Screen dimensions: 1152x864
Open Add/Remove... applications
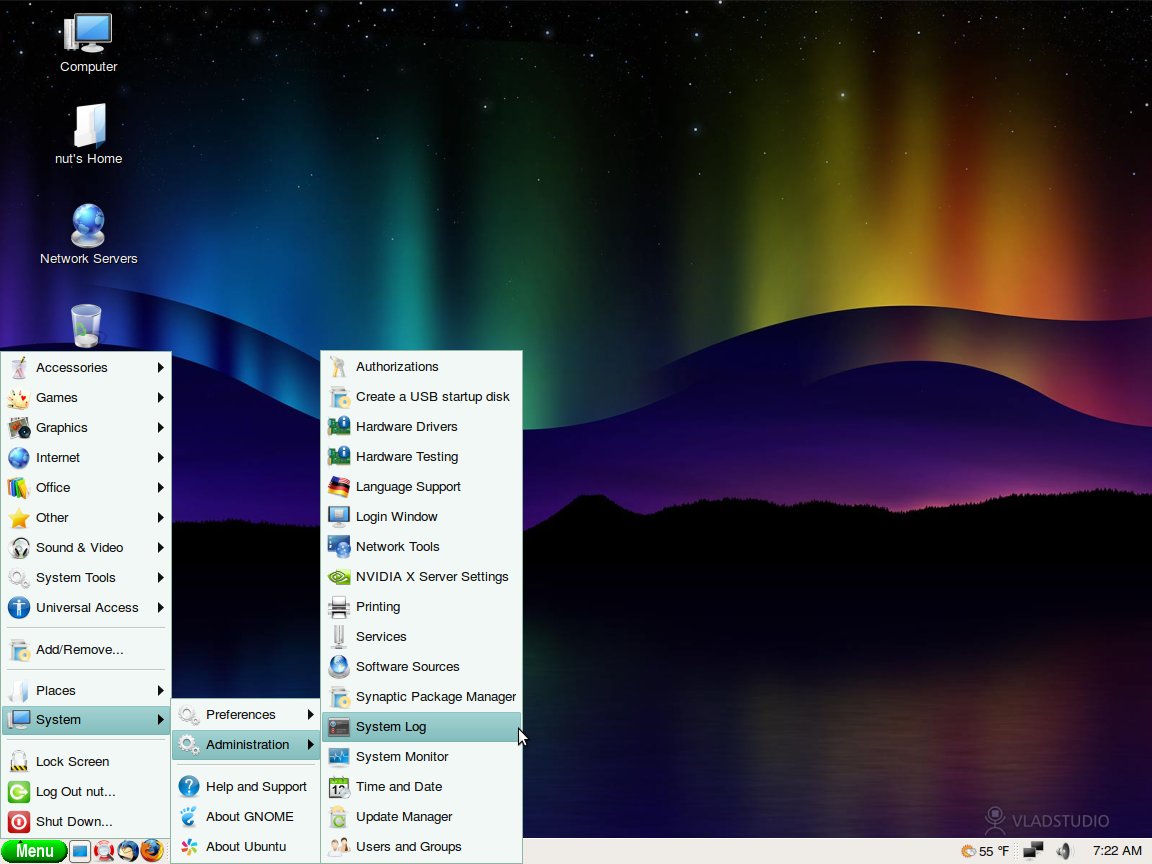coord(87,649)
